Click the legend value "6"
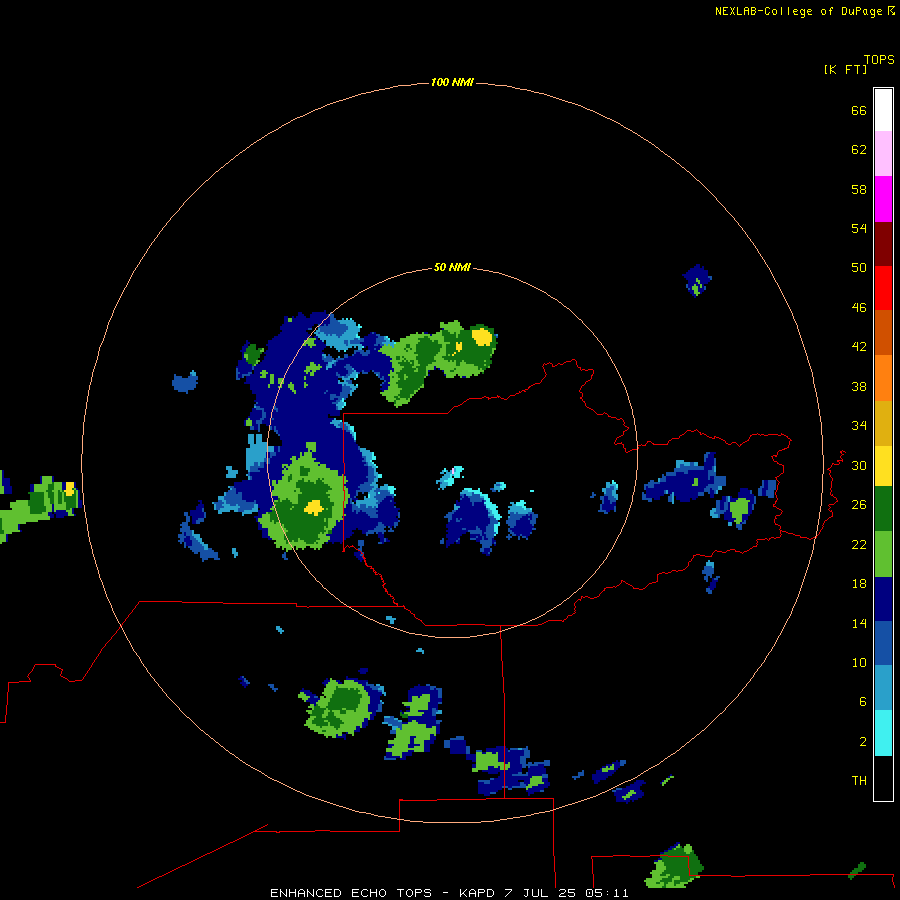This screenshot has width=900, height=900. 863,702
